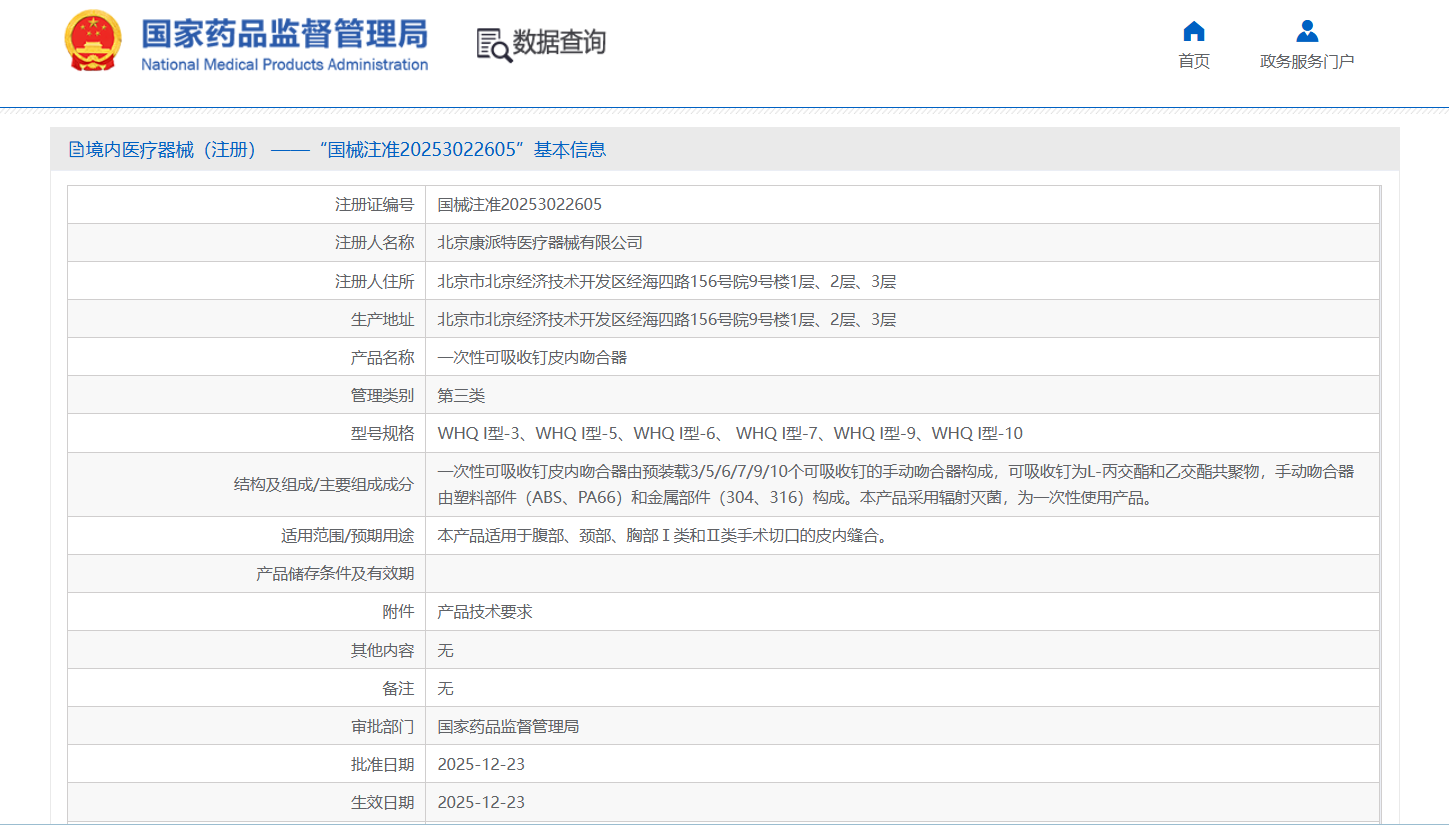Click the document icon before 境内医疗器械
This screenshot has width=1449, height=825.
(76, 150)
